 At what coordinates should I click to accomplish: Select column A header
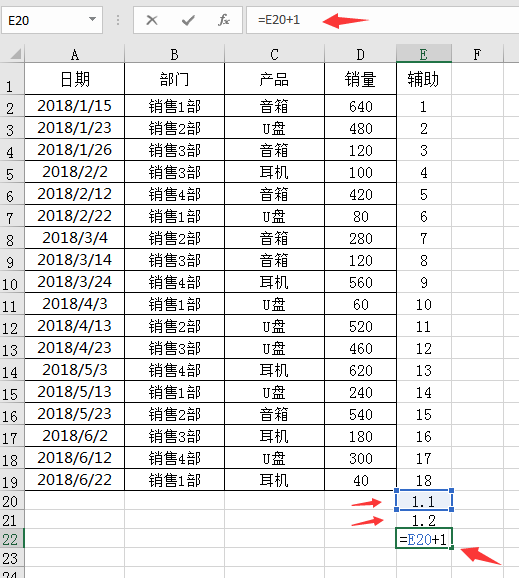[x=74, y=54]
